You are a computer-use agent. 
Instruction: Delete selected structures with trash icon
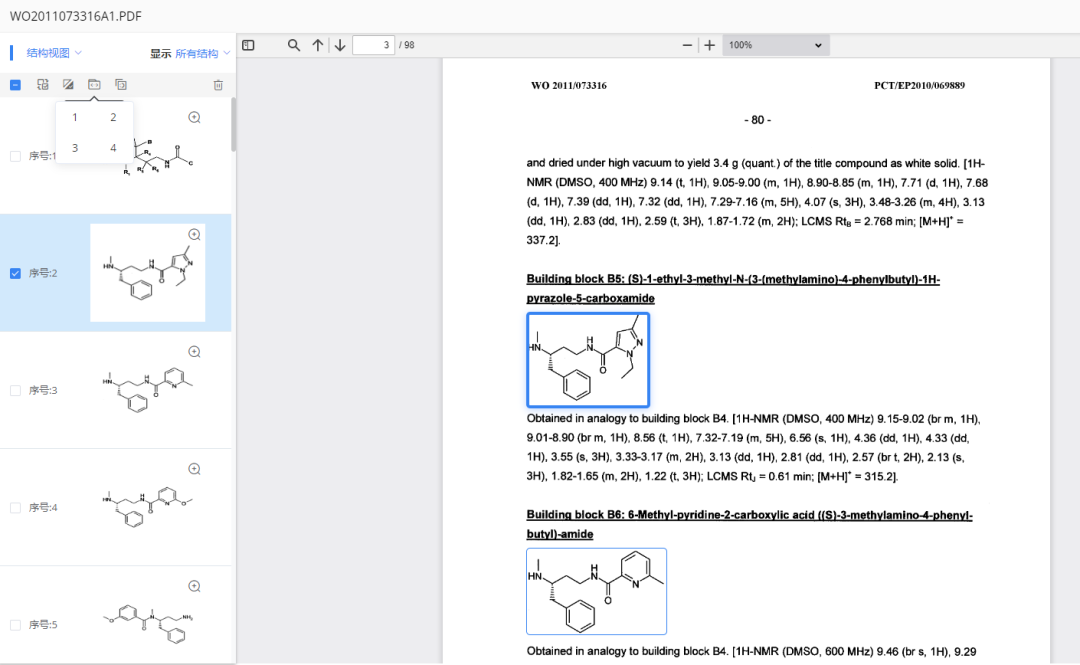point(218,85)
